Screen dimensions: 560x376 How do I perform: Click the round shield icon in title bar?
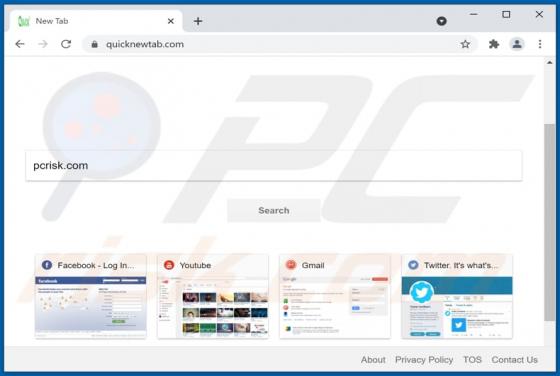pos(442,21)
